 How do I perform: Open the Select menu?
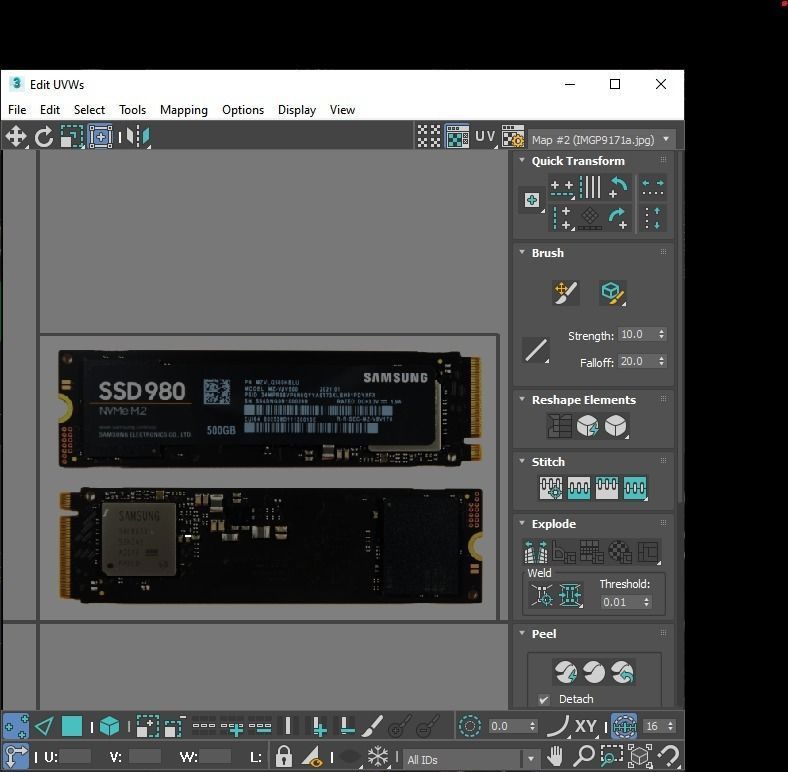tap(89, 110)
